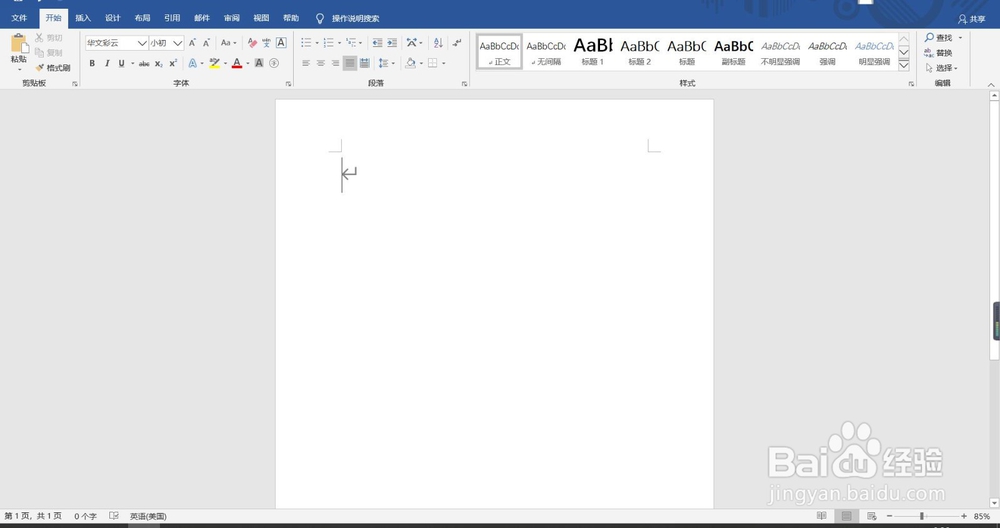
Task: Switch to Read Mode view icon
Action: 821,516
